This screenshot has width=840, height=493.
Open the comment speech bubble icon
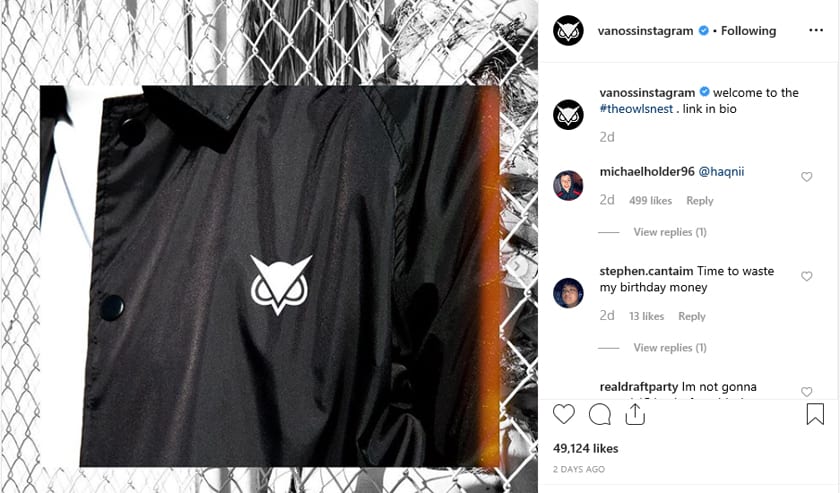[599, 414]
